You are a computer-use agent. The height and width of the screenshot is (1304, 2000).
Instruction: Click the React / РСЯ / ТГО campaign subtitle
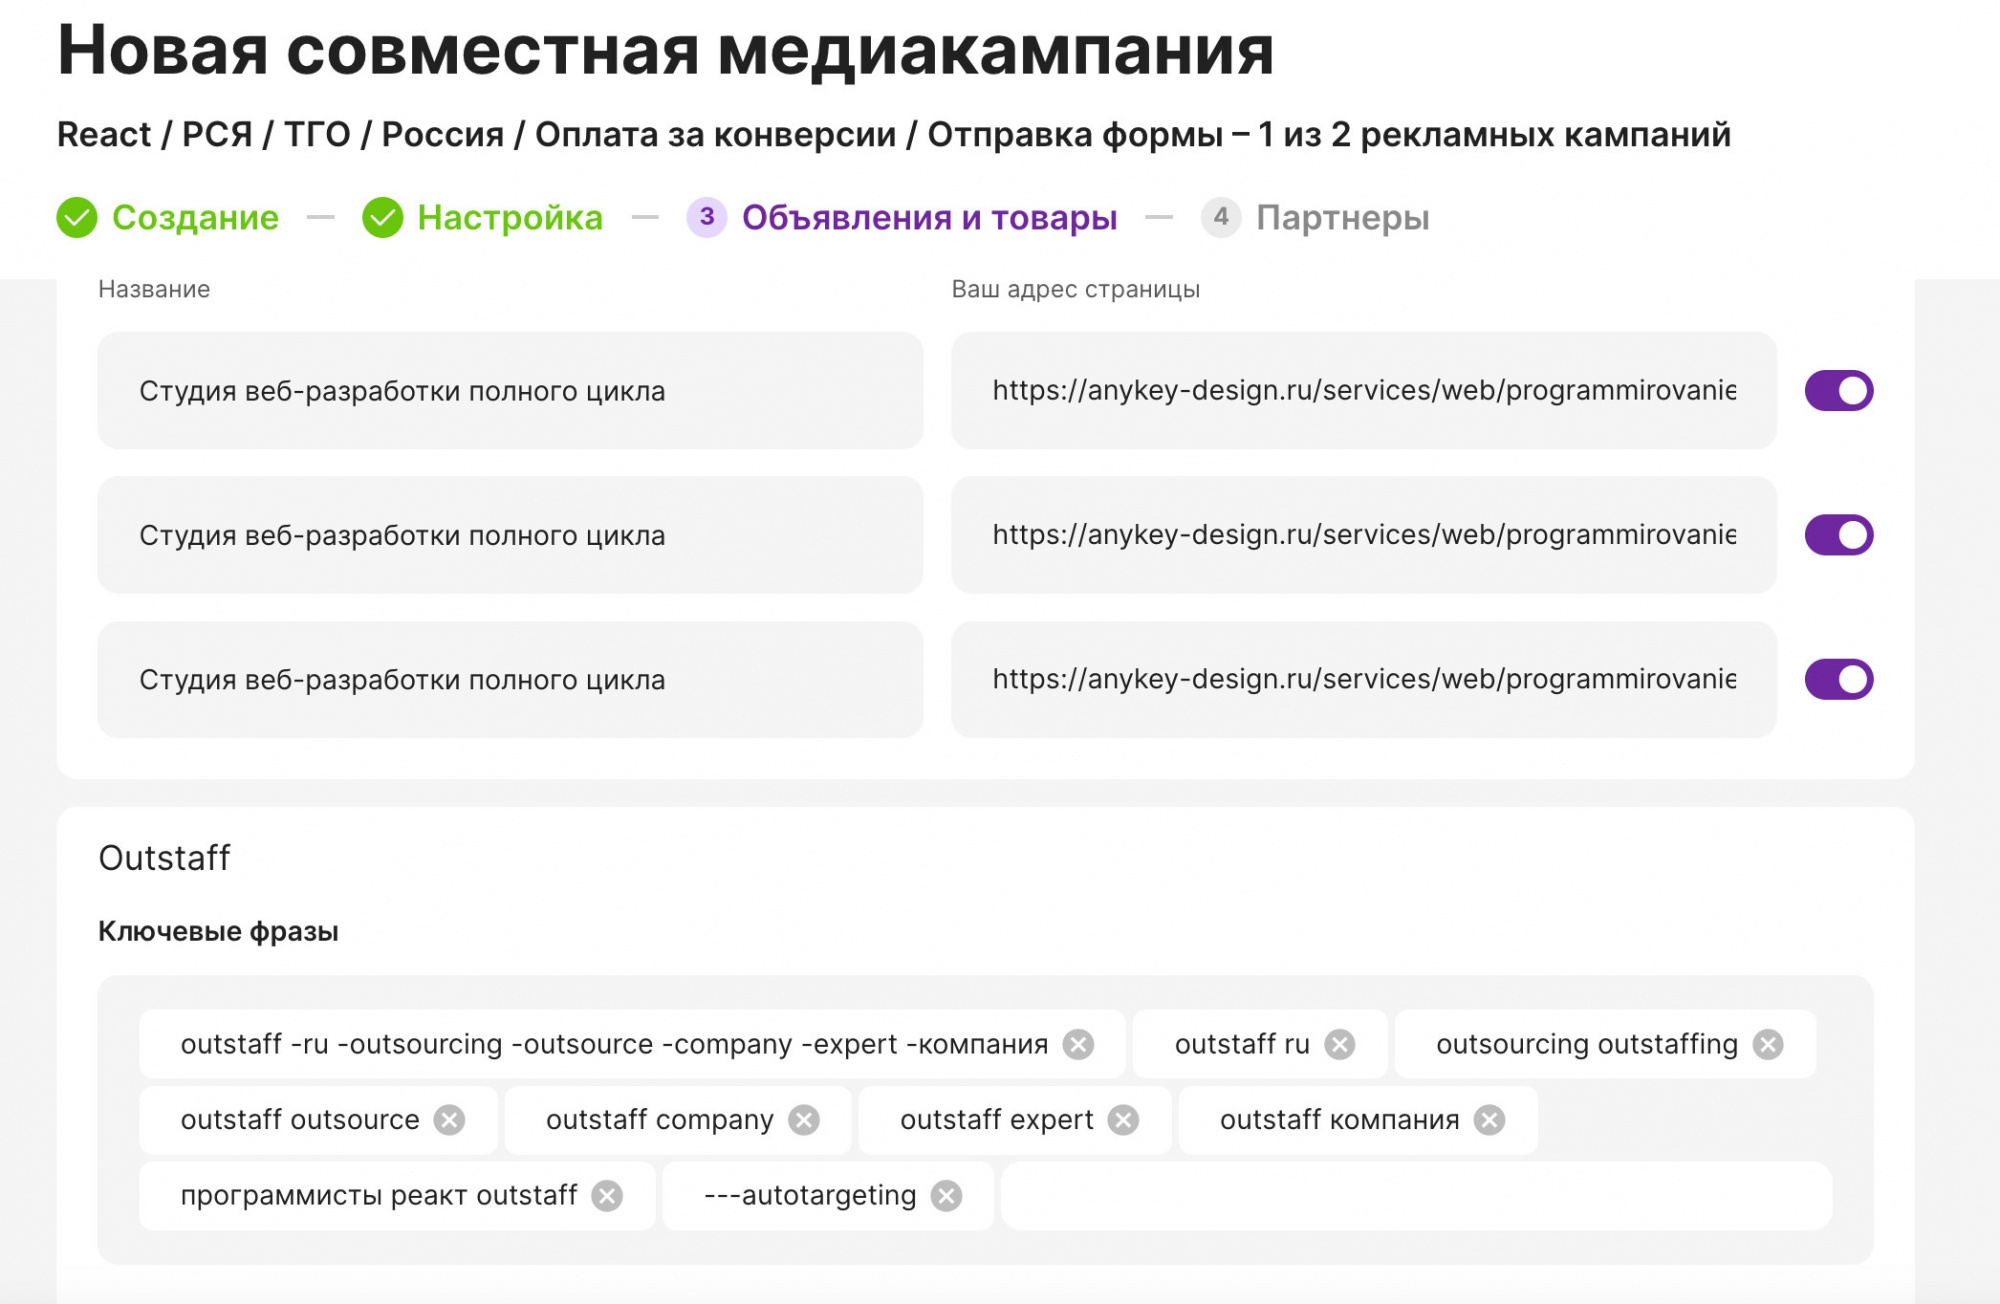coord(894,135)
